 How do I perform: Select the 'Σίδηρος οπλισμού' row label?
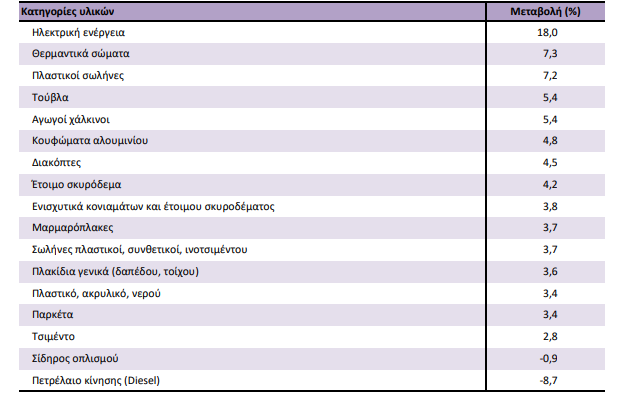(75, 359)
